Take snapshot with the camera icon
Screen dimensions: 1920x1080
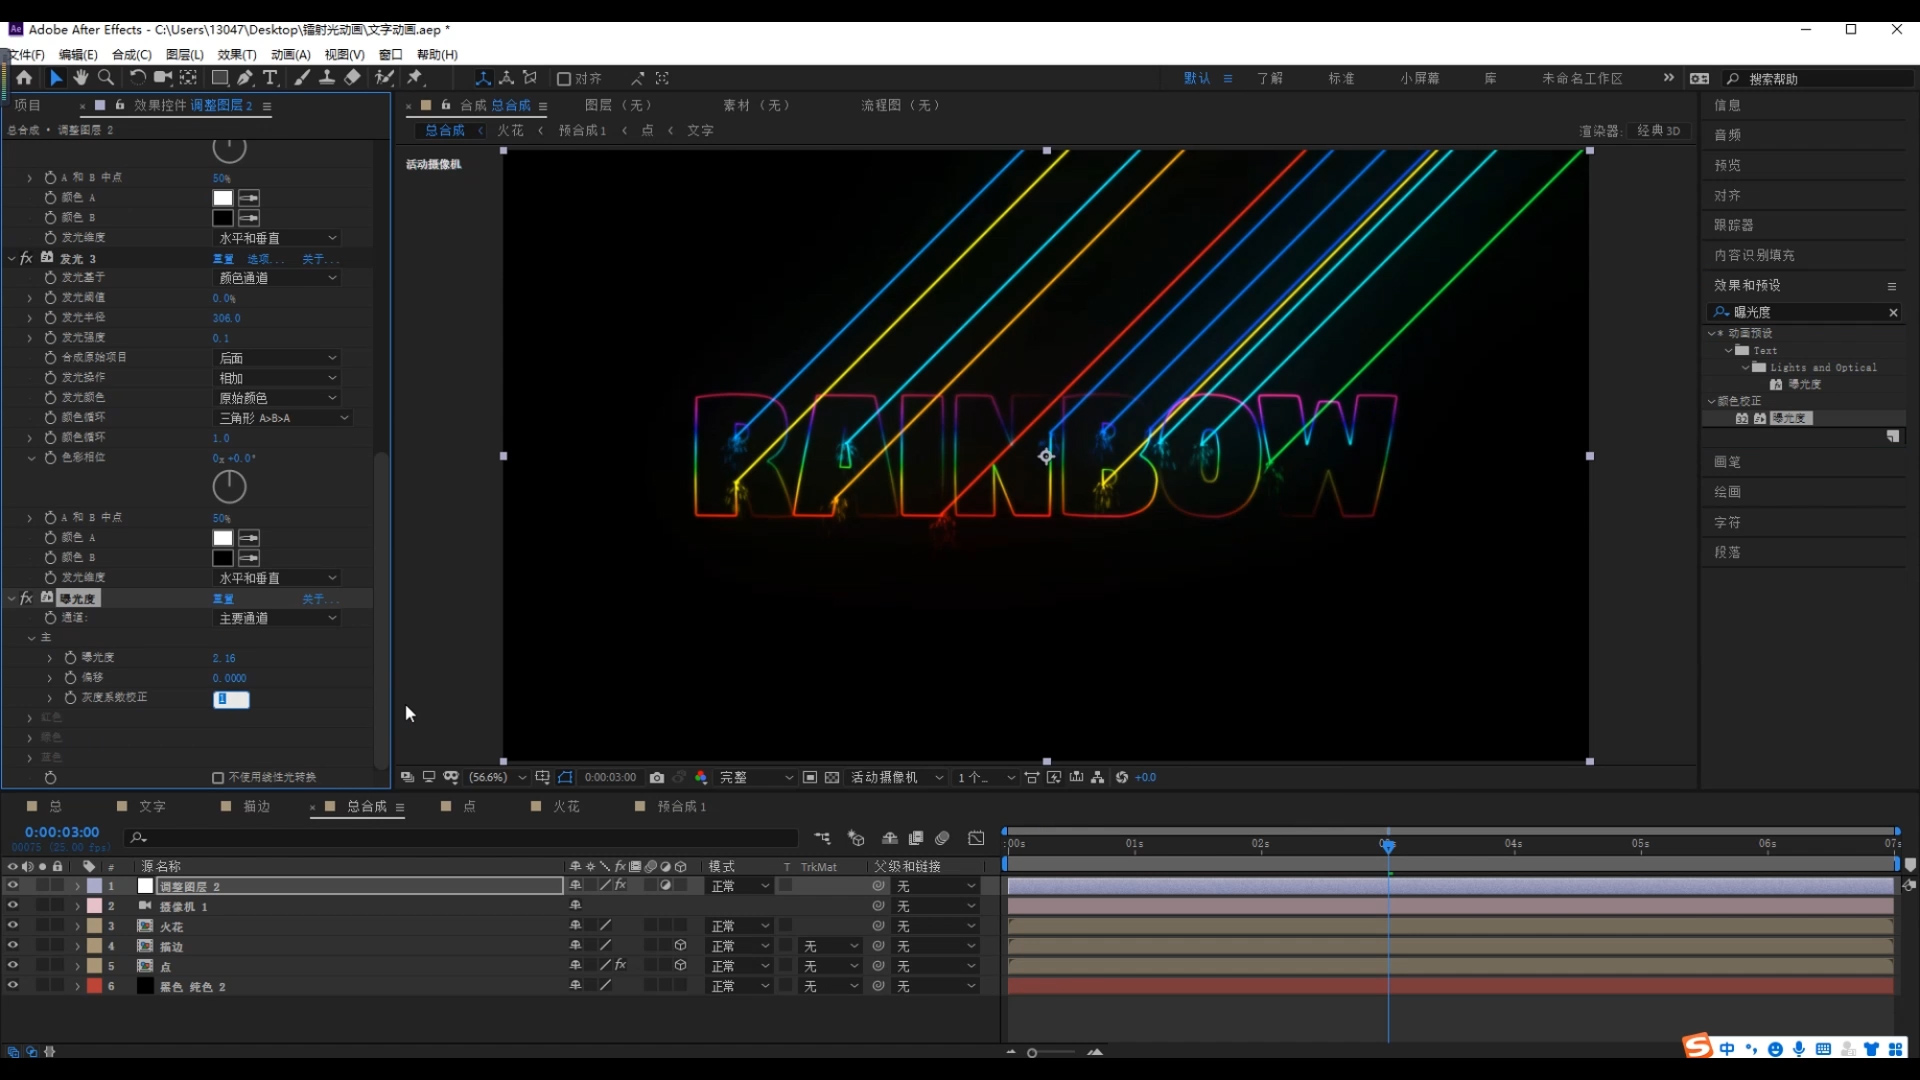[x=656, y=777]
